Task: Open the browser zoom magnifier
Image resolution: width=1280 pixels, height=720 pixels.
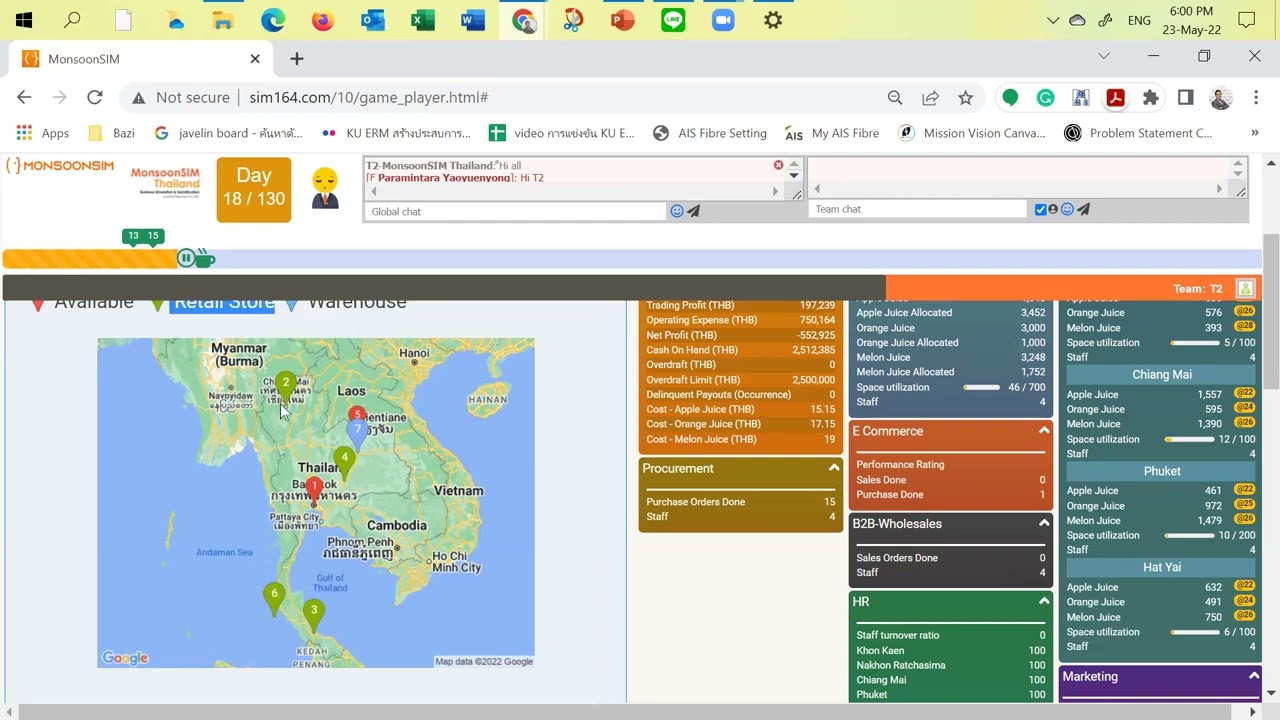Action: 895,97
